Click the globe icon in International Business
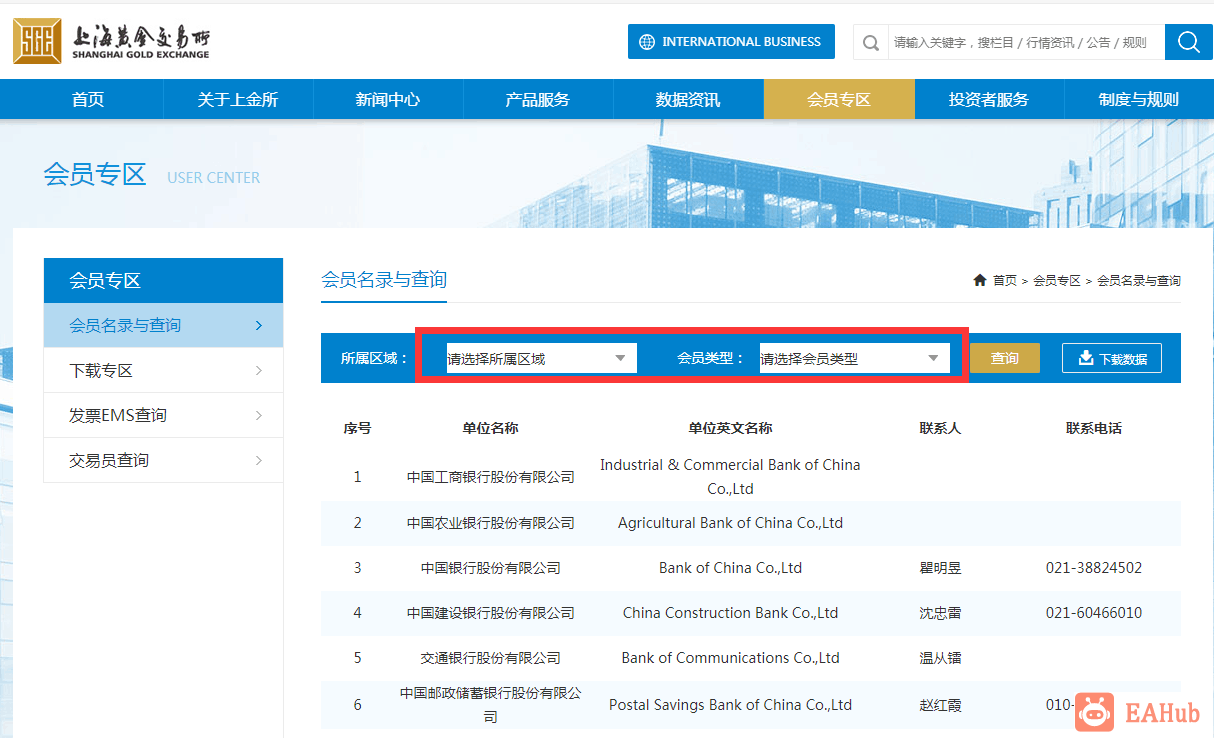The image size is (1214, 738). click(x=646, y=42)
